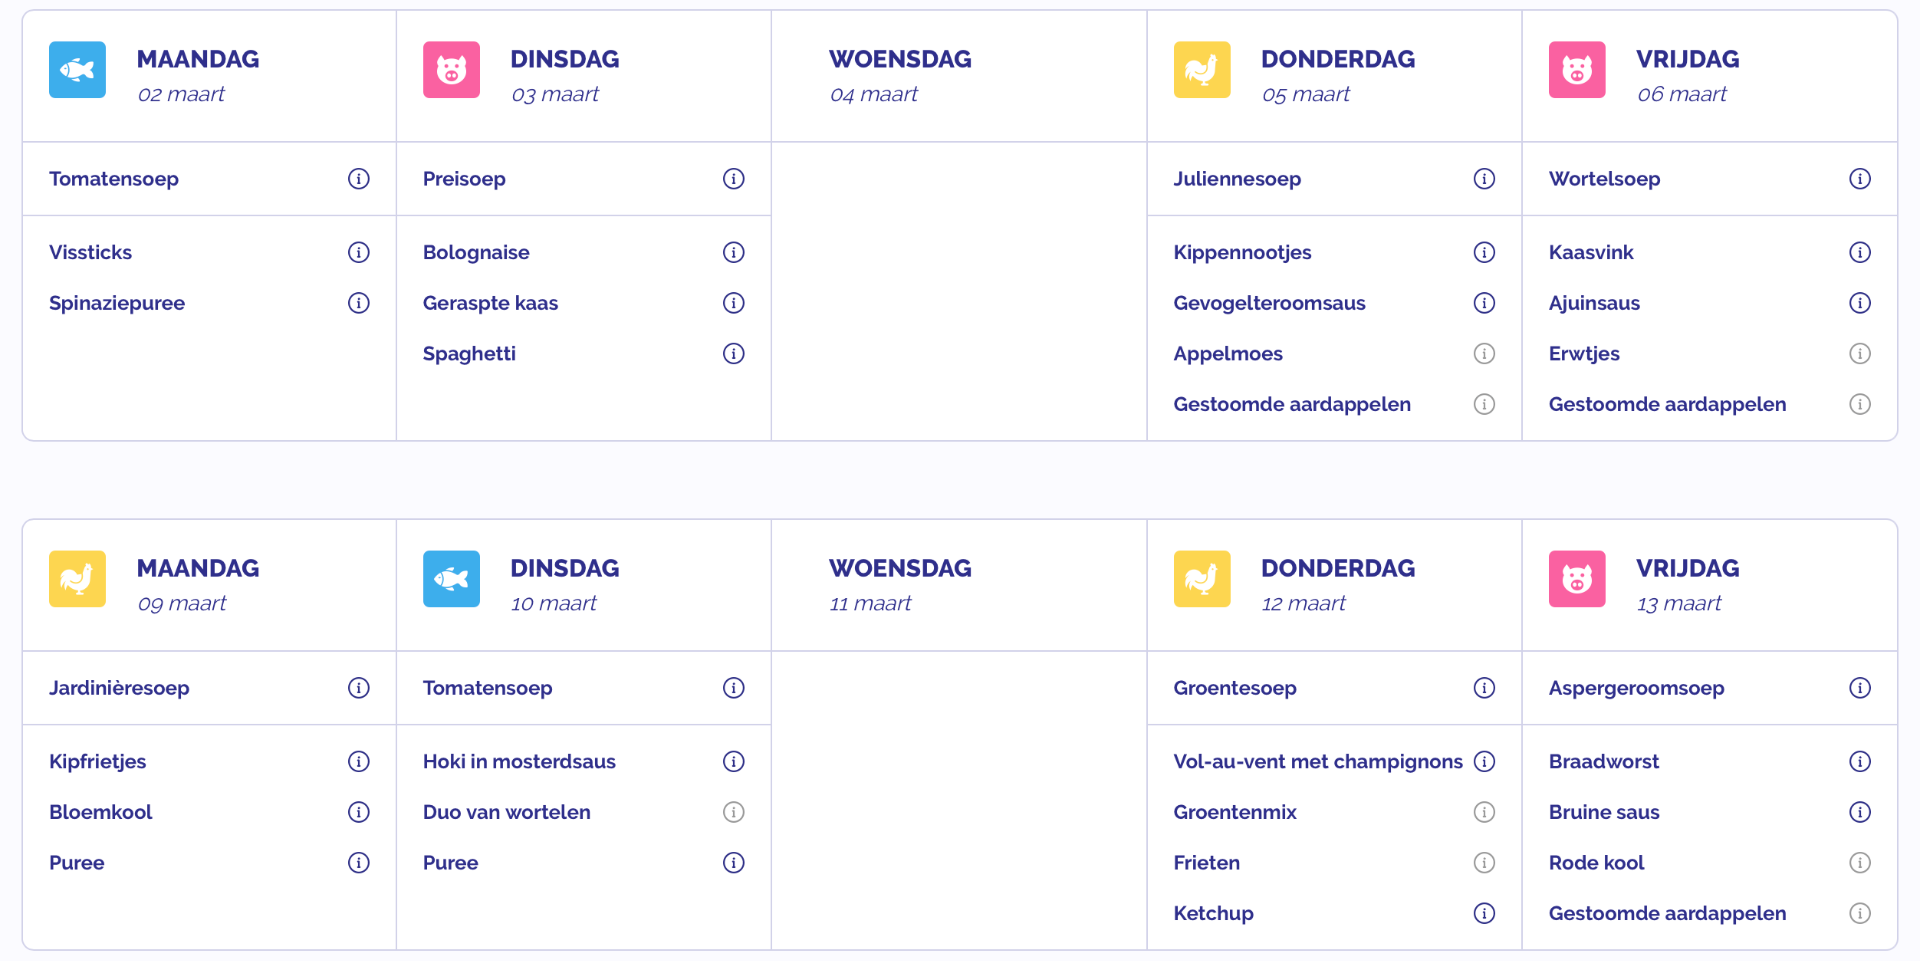This screenshot has height=961, width=1920.
Task: Open the Spinaziepuree dish link
Action: click(117, 303)
